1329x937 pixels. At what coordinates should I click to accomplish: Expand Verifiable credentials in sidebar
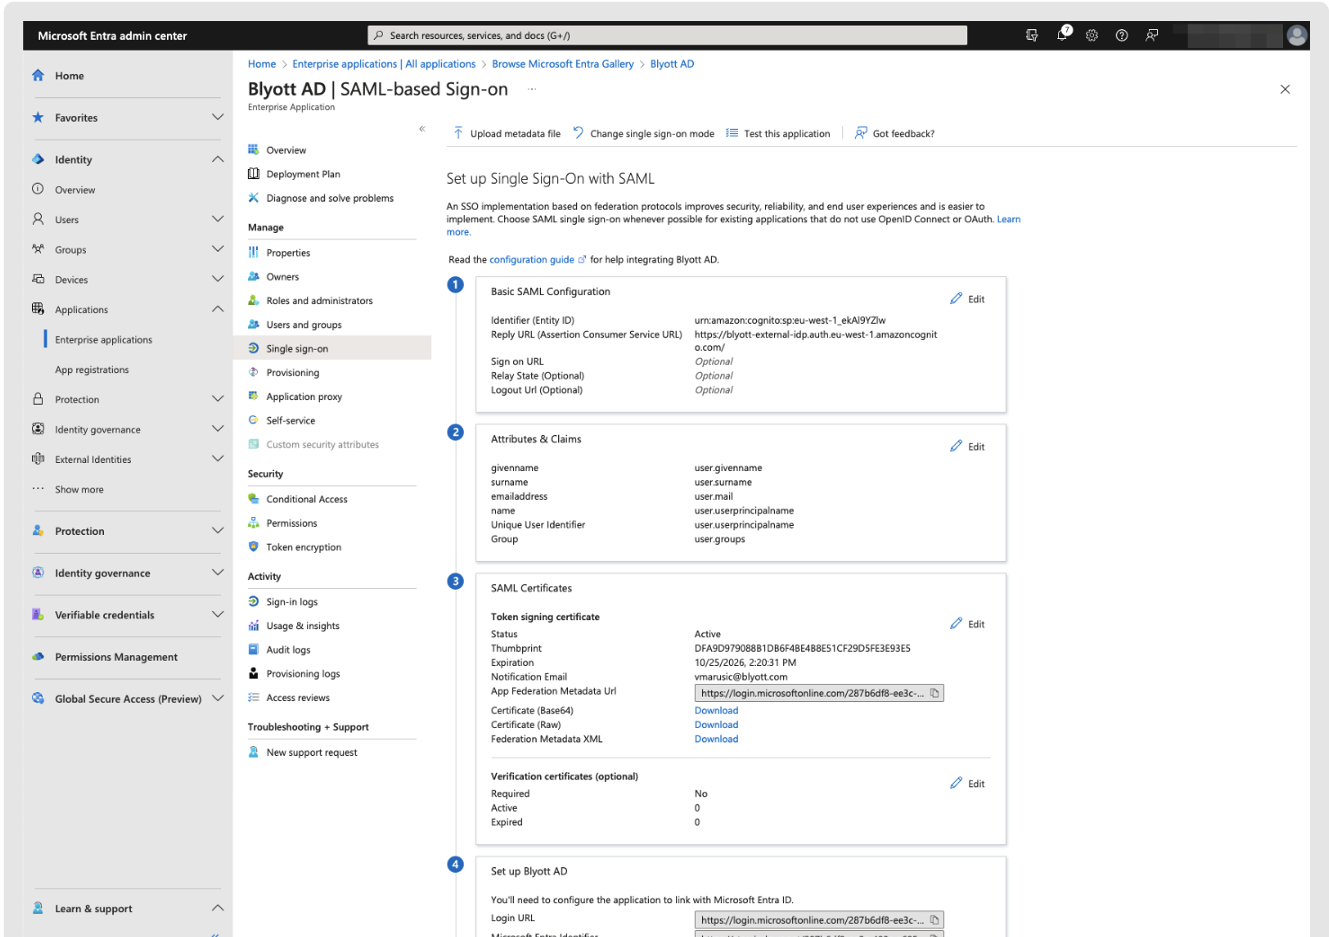[x=217, y=615]
